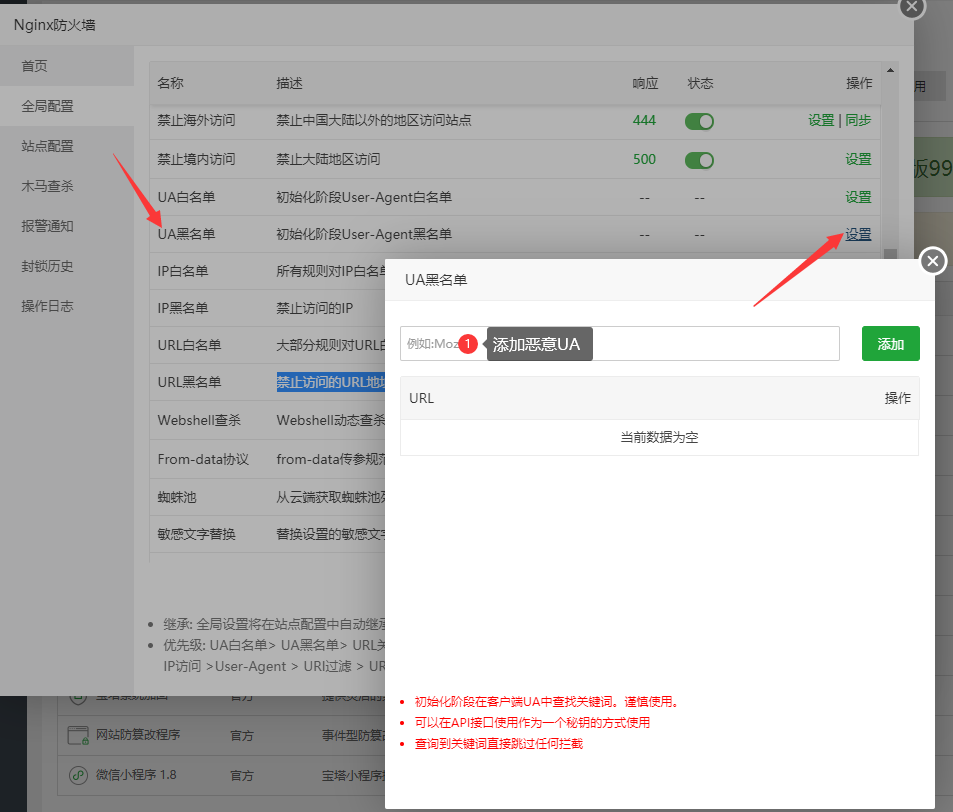The width and height of the screenshot is (953, 812).
Task: Toggle off the 禁止海外访问 switch
Action: pos(698,121)
